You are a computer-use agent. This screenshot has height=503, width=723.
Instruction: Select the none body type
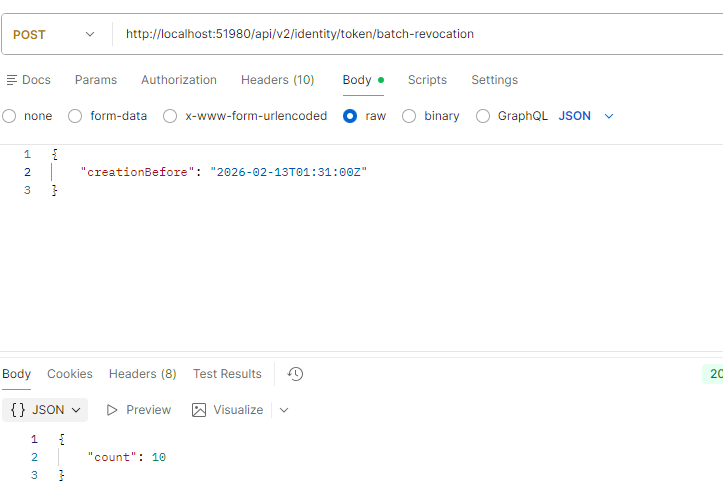coord(10,116)
